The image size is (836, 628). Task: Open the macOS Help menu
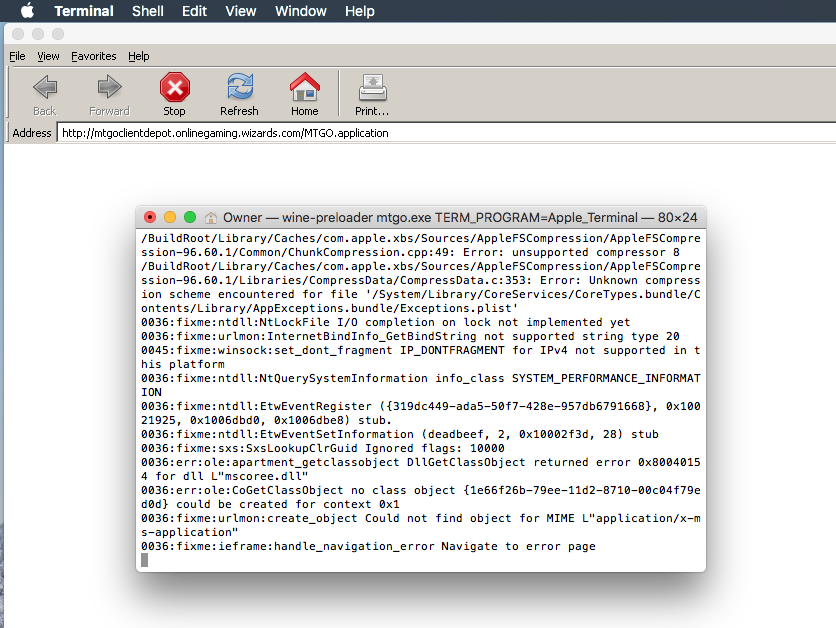pyautogui.click(x=359, y=11)
